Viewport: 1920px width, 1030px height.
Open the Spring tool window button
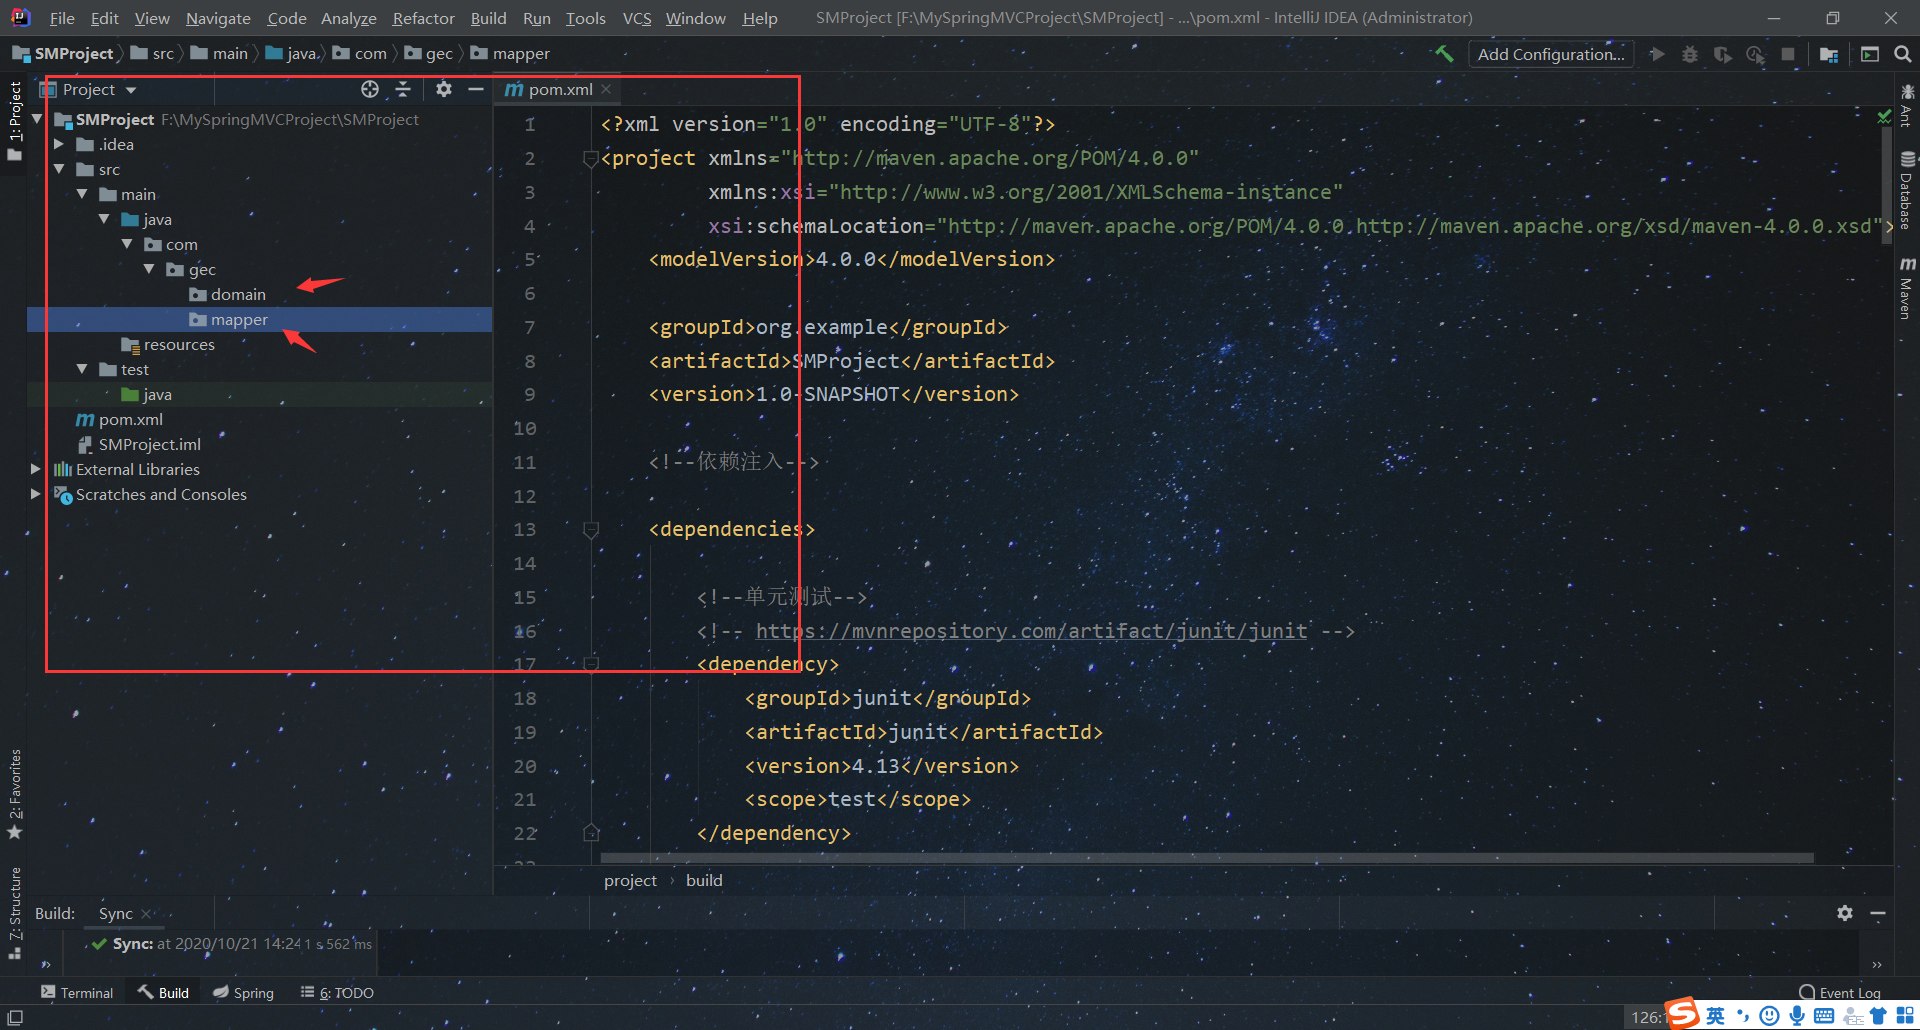coord(243,992)
